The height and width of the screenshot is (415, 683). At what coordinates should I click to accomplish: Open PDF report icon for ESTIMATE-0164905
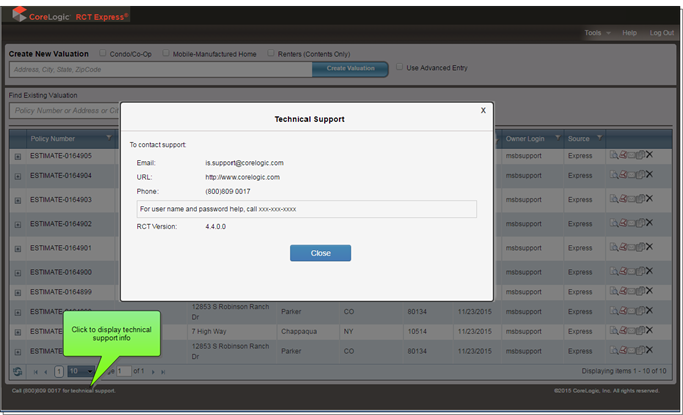pyautogui.click(x=623, y=155)
